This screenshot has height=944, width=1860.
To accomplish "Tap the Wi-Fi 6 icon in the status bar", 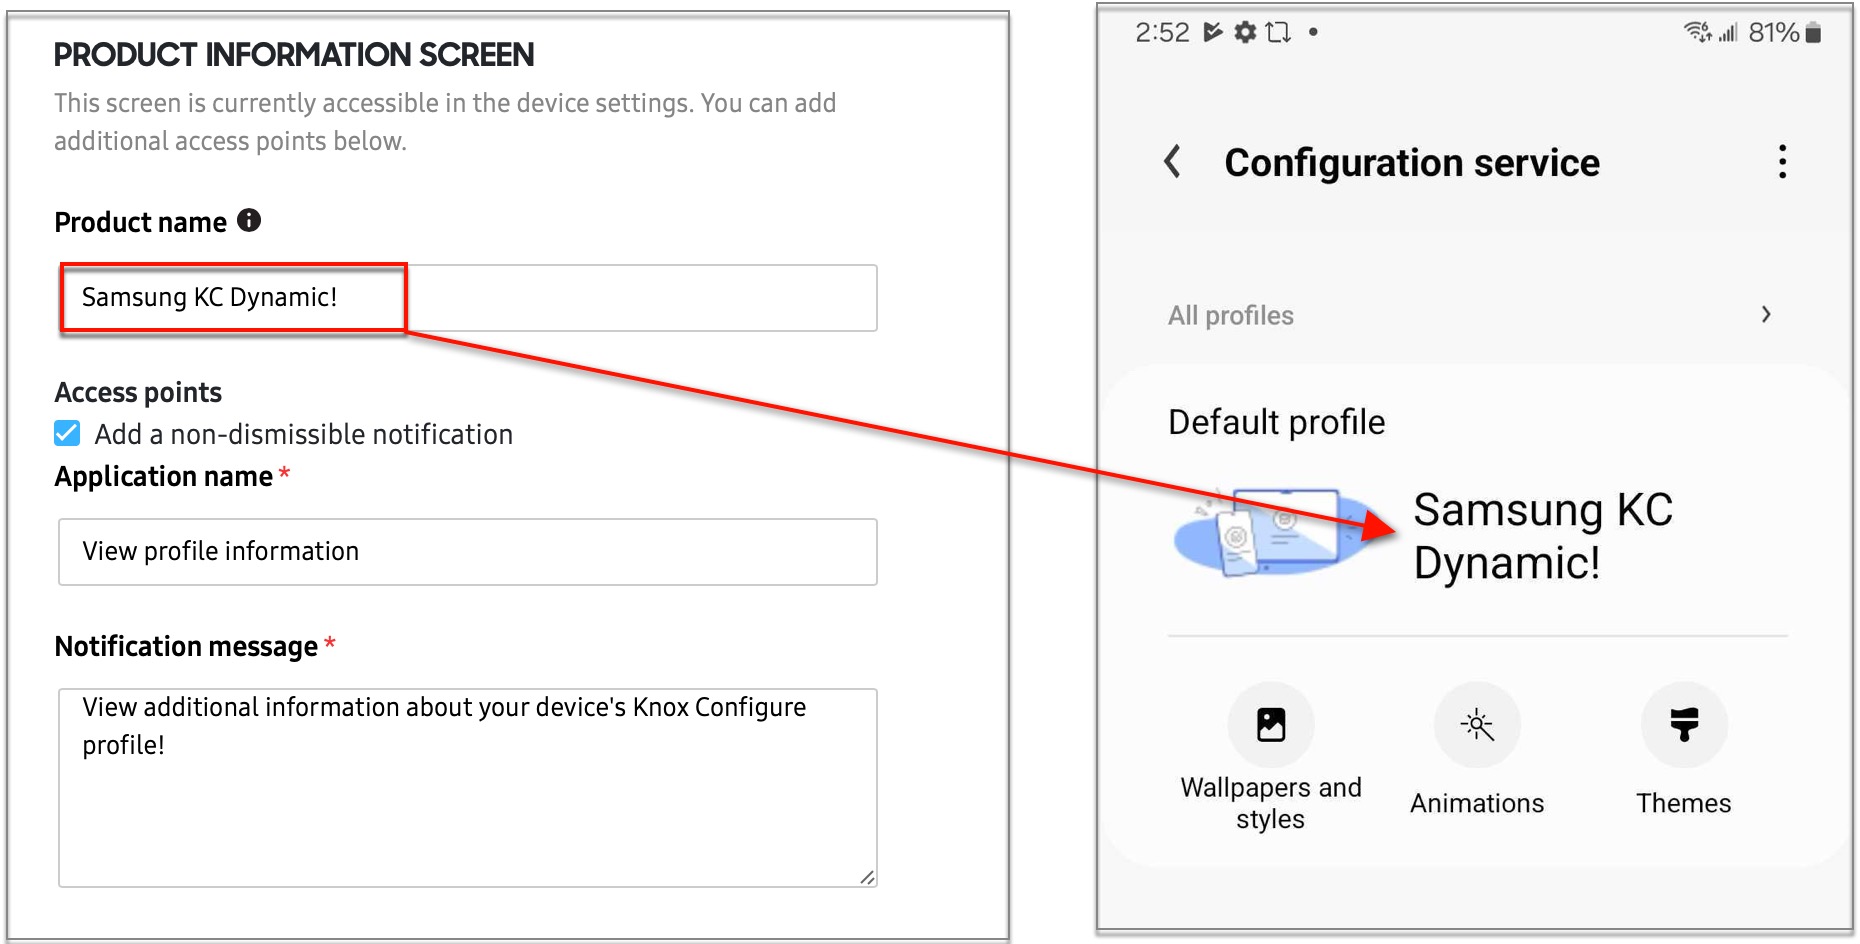I will click(x=1697, y=31).
